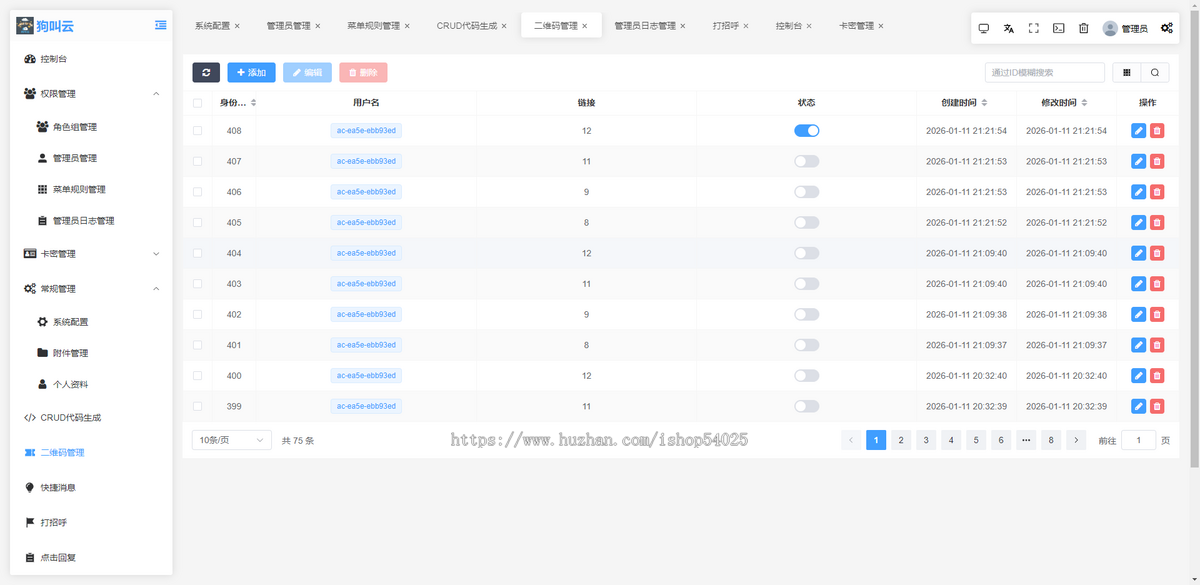
Task: Delete row 402 with red trash icon
Action: click(x=1157, y=314)
